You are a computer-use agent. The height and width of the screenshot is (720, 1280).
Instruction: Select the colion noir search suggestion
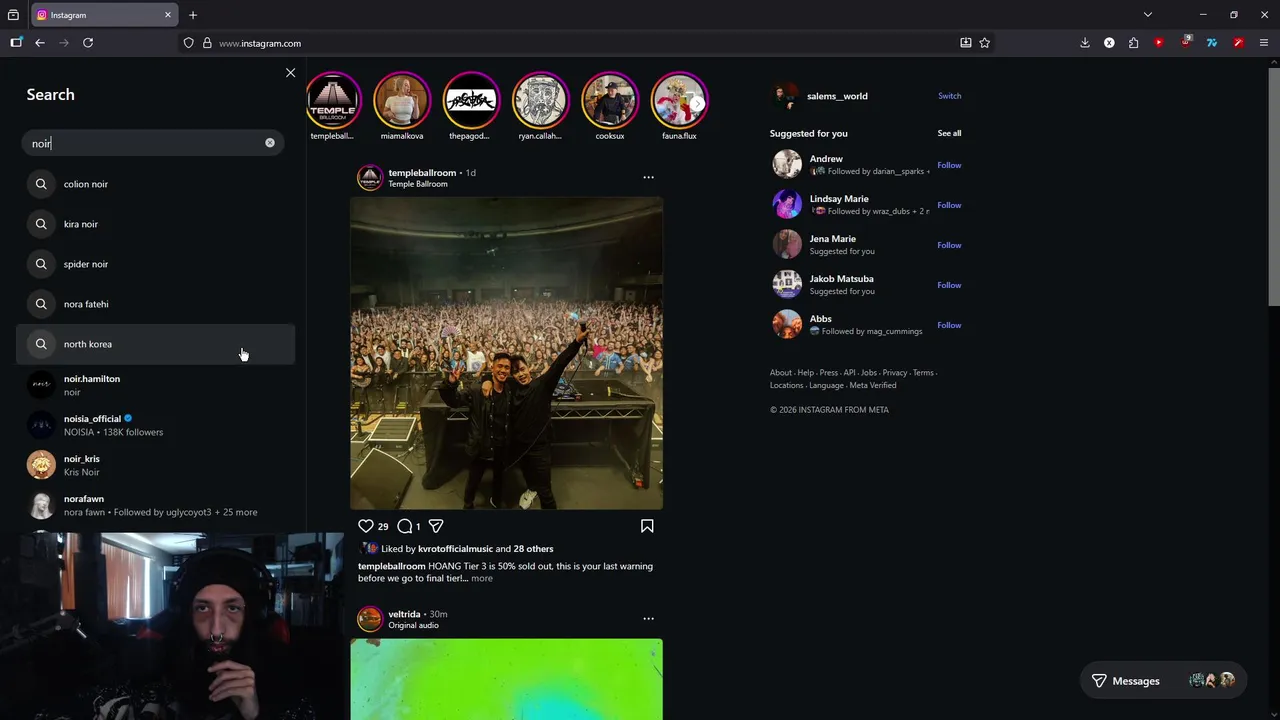tap(155, 184)
